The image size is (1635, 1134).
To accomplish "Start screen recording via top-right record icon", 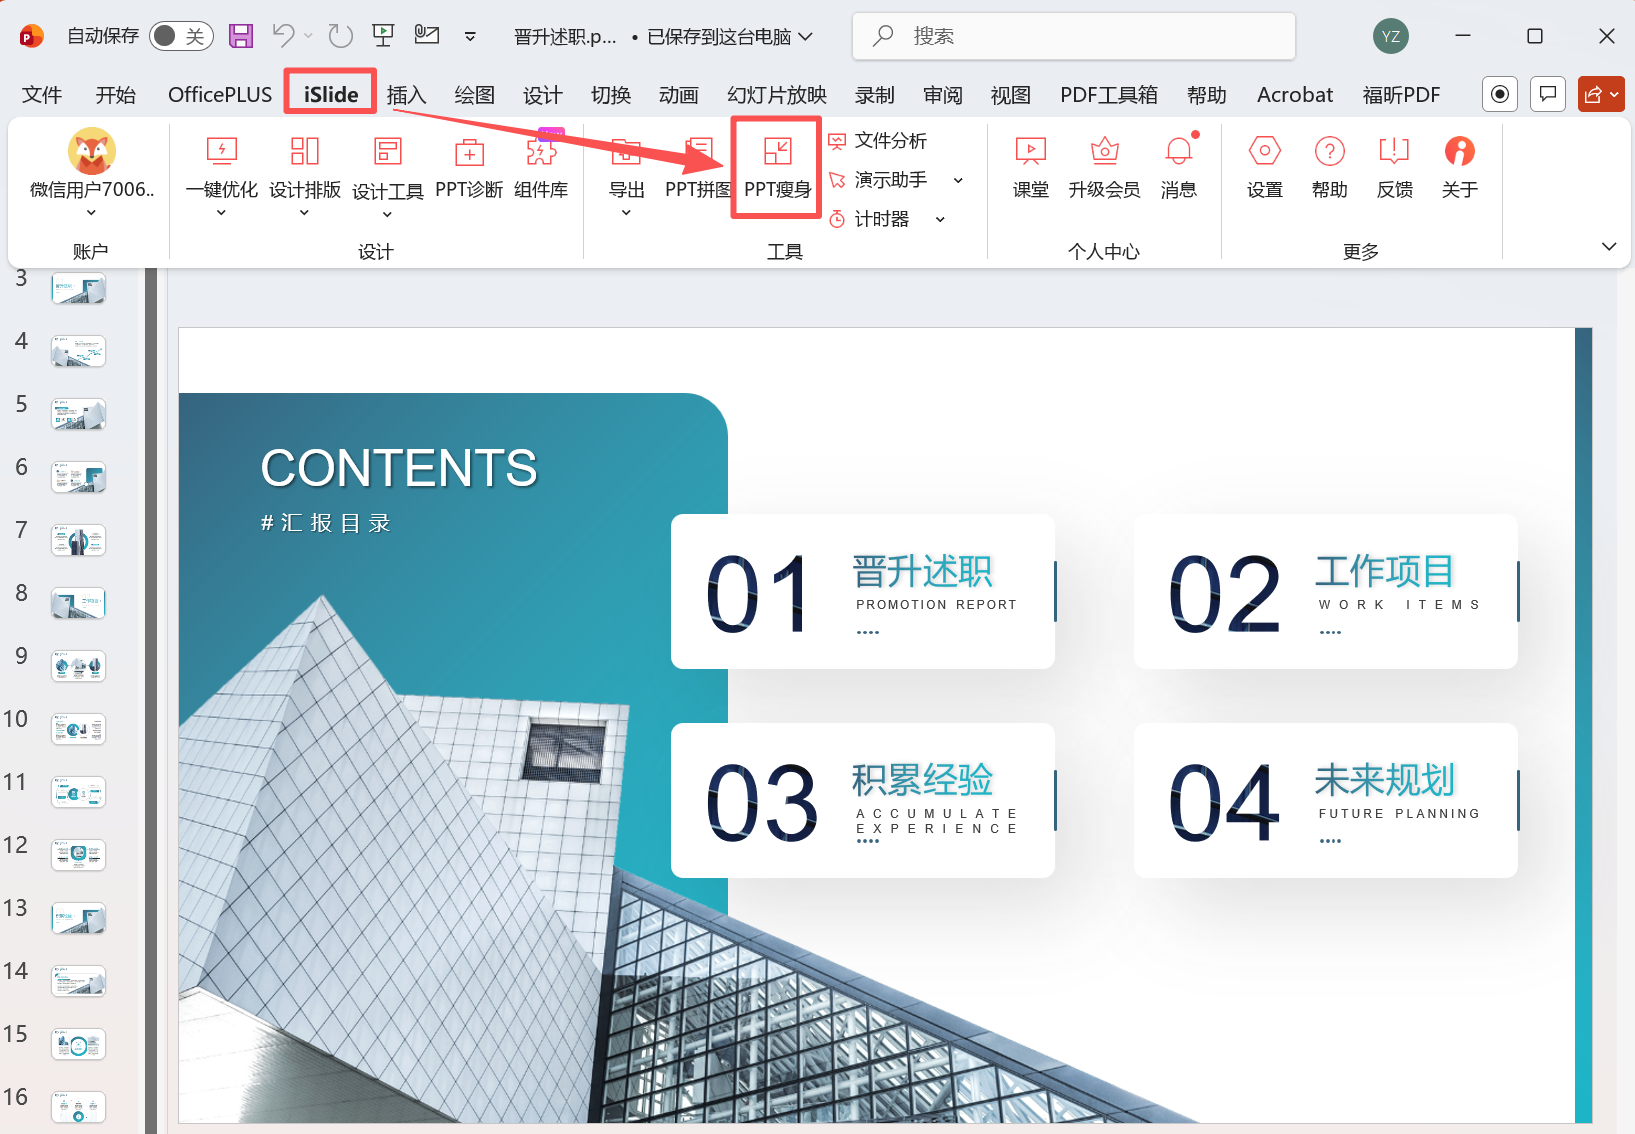I will [x=1499, y=94].
